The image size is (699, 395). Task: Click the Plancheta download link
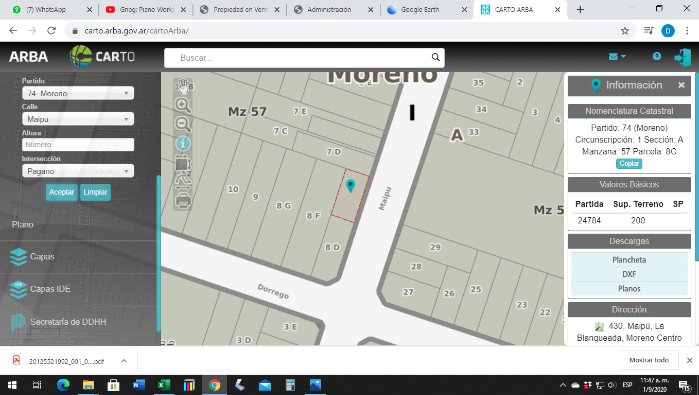629,260
